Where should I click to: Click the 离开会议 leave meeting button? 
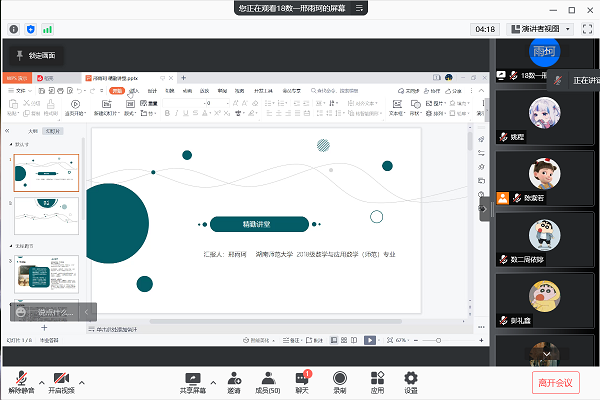coord(559,381)
